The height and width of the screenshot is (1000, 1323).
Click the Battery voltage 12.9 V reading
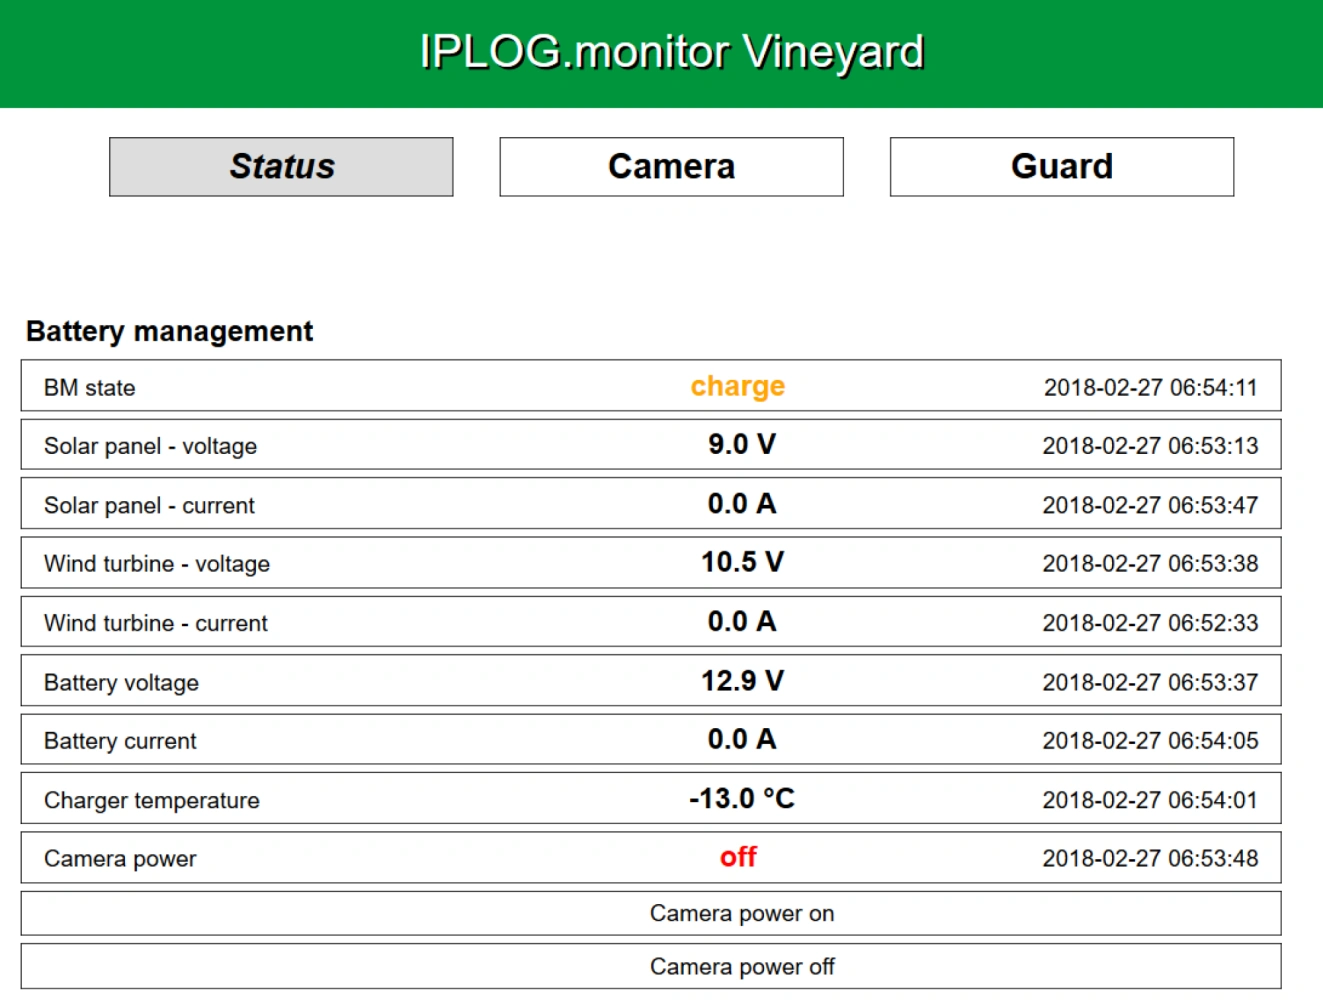(x=742, y=682)
